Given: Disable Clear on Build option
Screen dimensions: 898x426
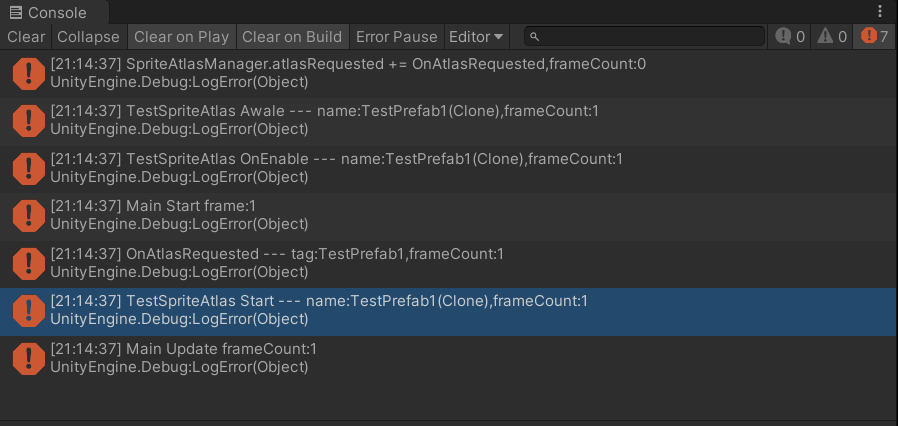Looking at the screenshot, I should (x=292, y=36).
